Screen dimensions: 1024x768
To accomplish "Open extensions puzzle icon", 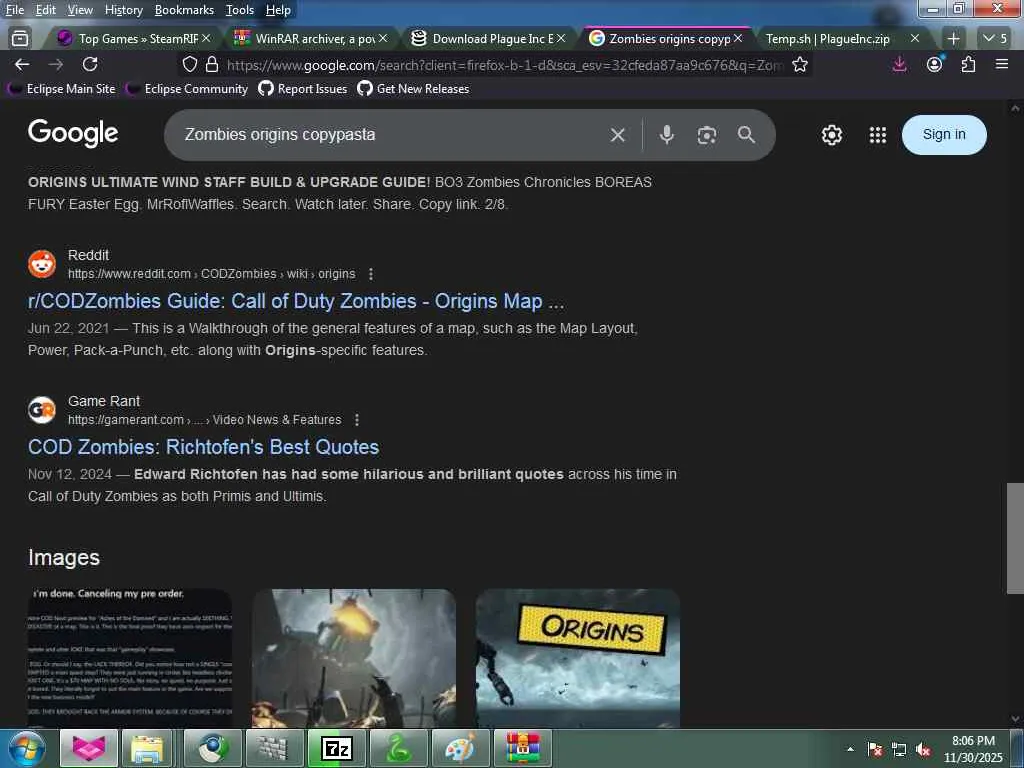I will point(968,64).
